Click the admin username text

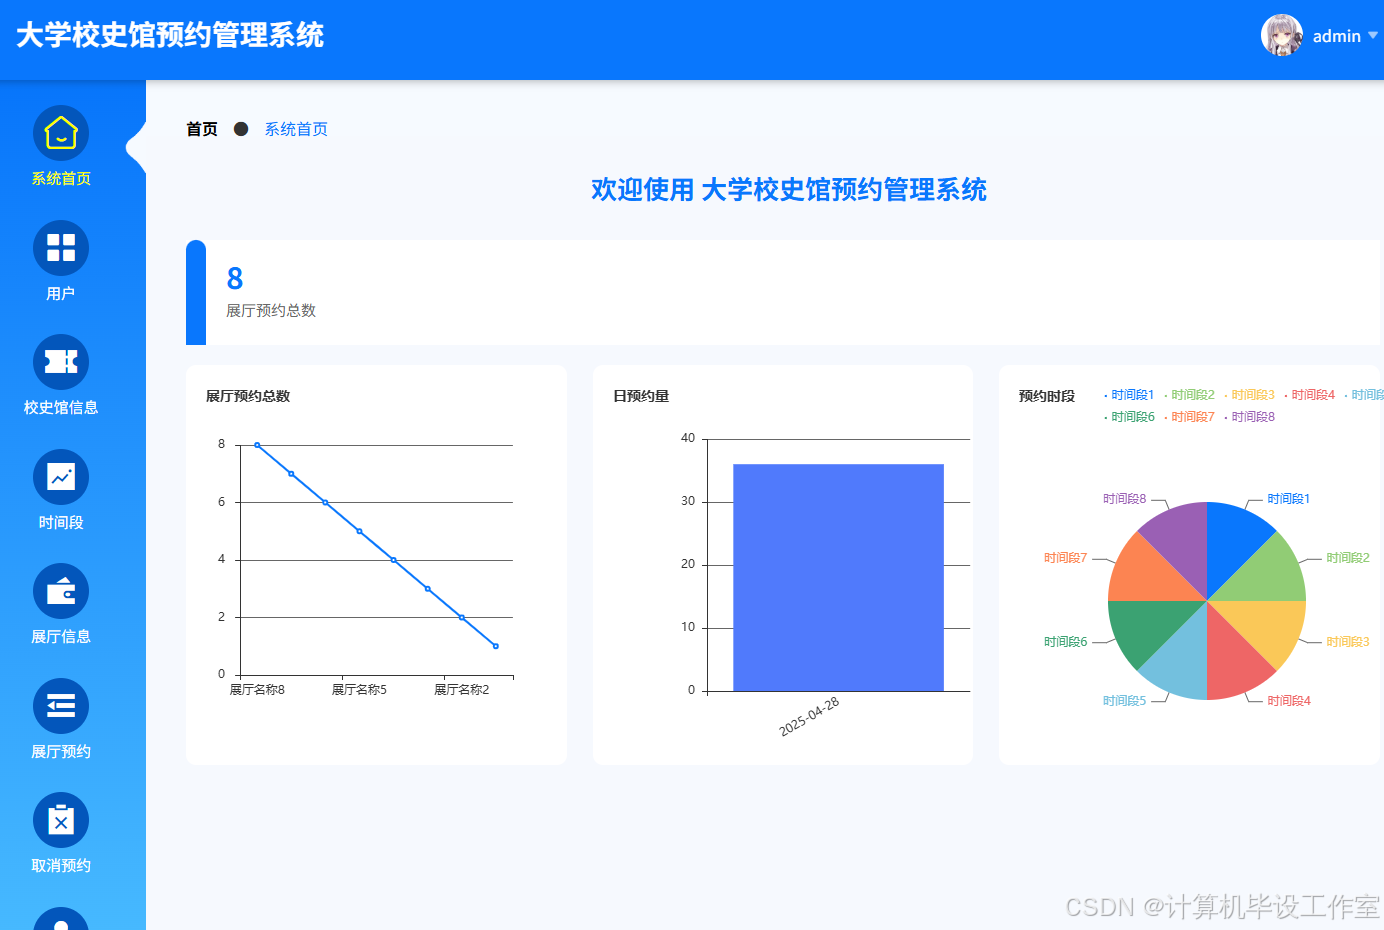pyautogui.click(x=1337, y=36)
